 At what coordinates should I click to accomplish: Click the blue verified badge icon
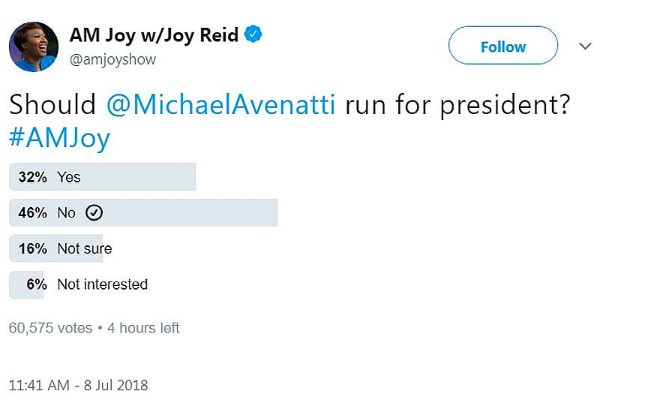tap(253, 34)
